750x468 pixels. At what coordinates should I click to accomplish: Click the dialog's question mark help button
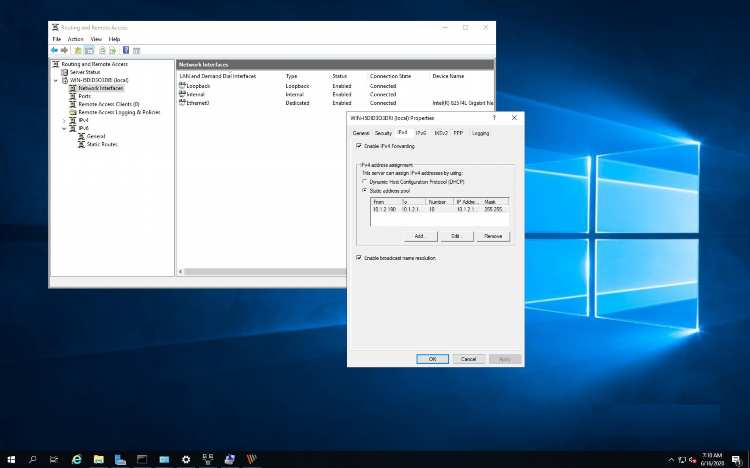(x=494, y=118)
